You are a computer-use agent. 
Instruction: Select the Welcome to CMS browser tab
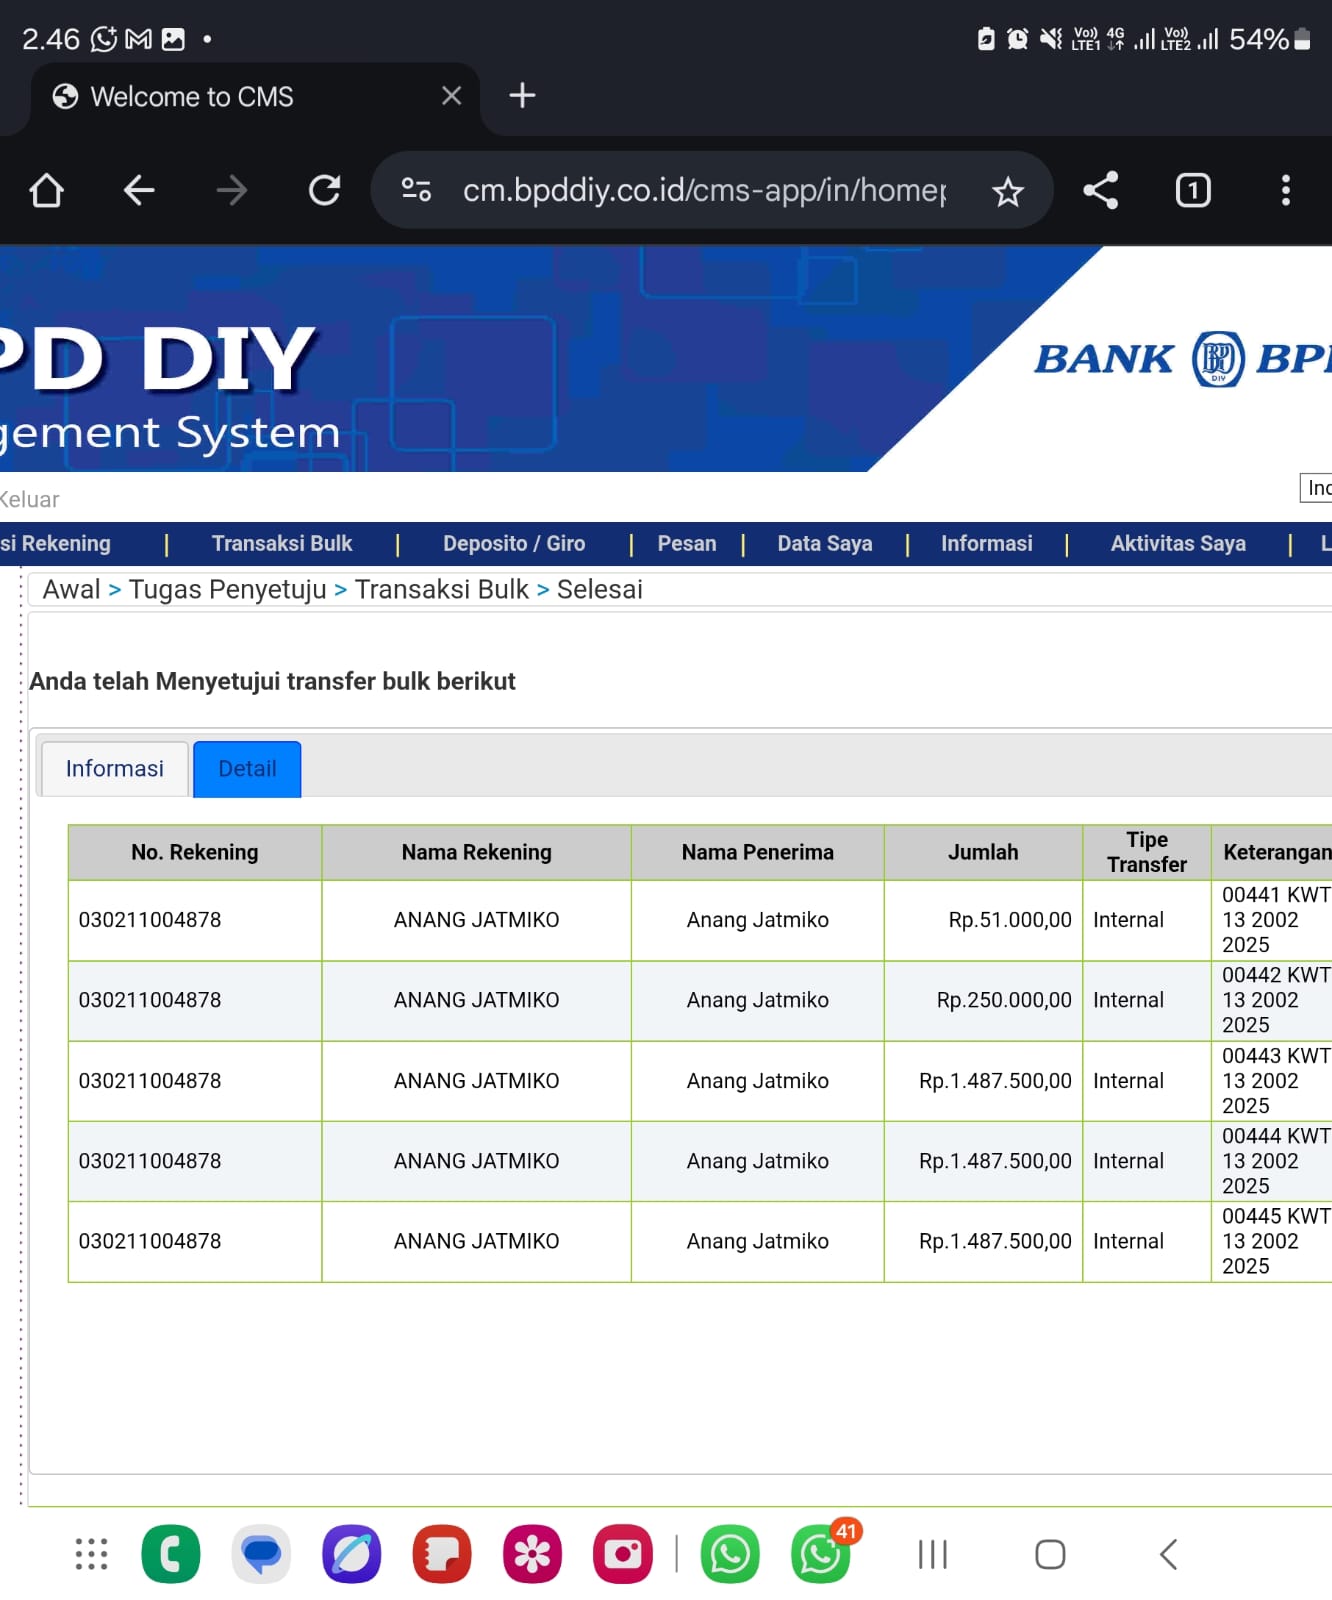255,98
